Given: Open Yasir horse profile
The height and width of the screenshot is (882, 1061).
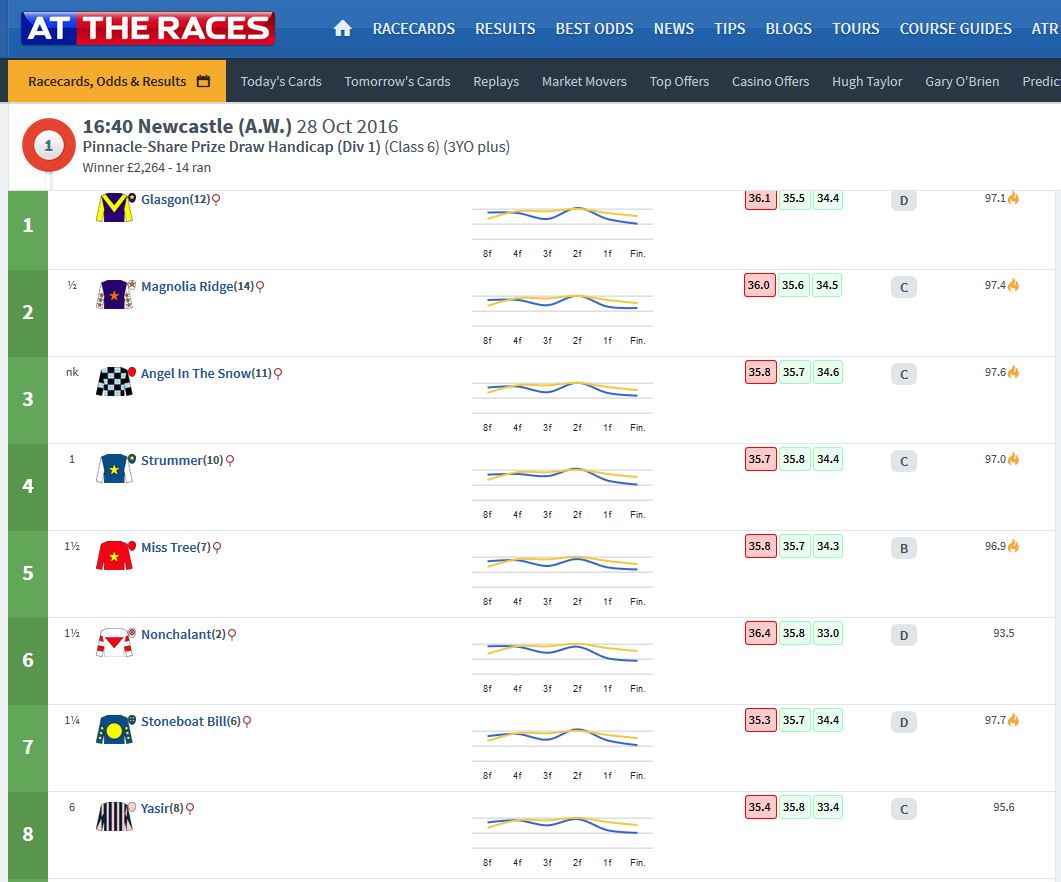Looking at the screenshot, I should [155, 808].
